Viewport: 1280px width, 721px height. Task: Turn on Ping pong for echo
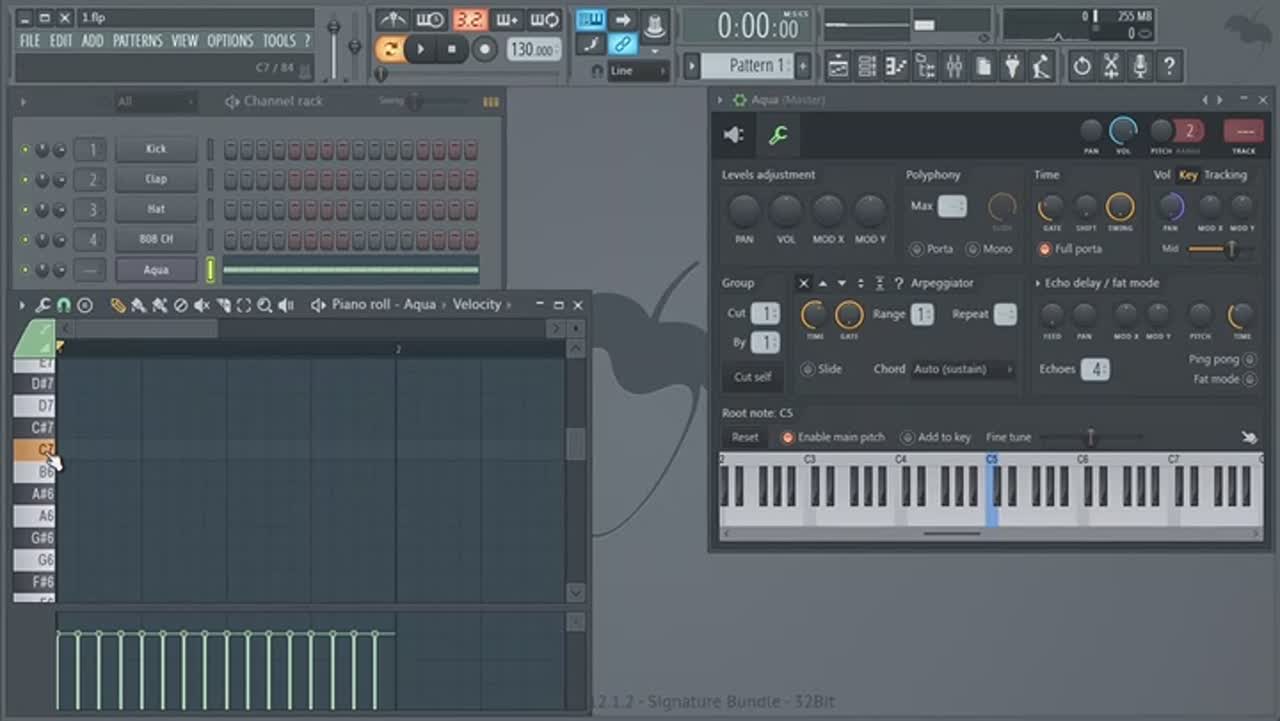1249,359
